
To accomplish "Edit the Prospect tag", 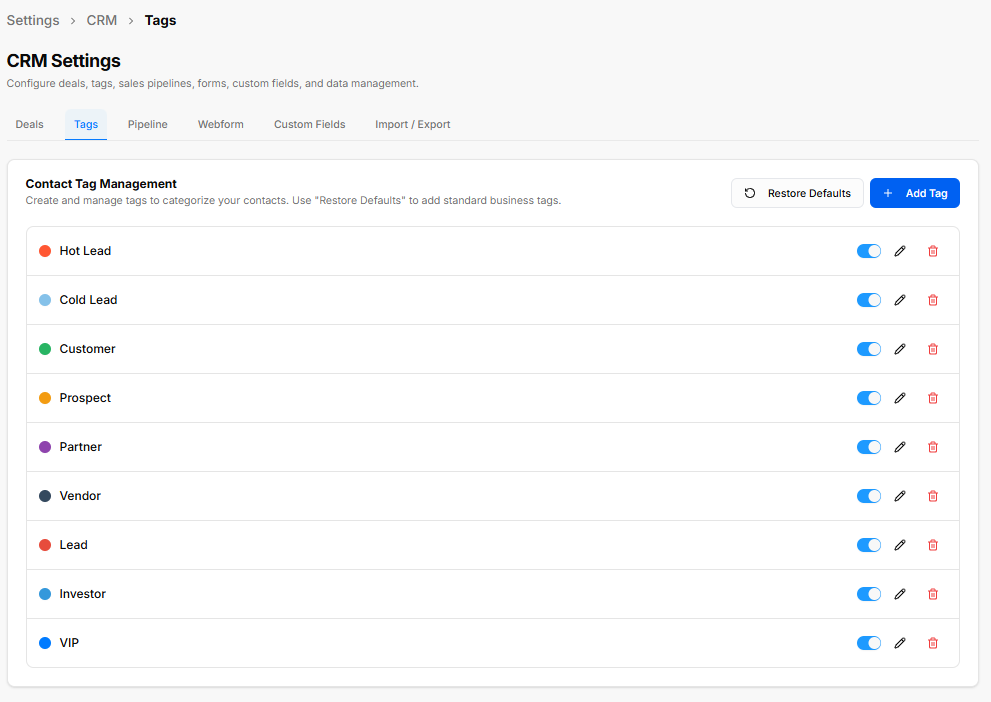I will click(x=900, y=398).
